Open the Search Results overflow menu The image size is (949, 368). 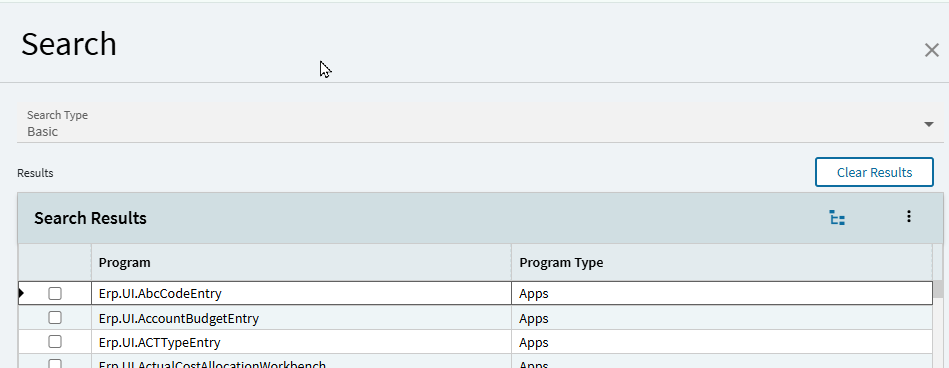(x=908, y=217)
